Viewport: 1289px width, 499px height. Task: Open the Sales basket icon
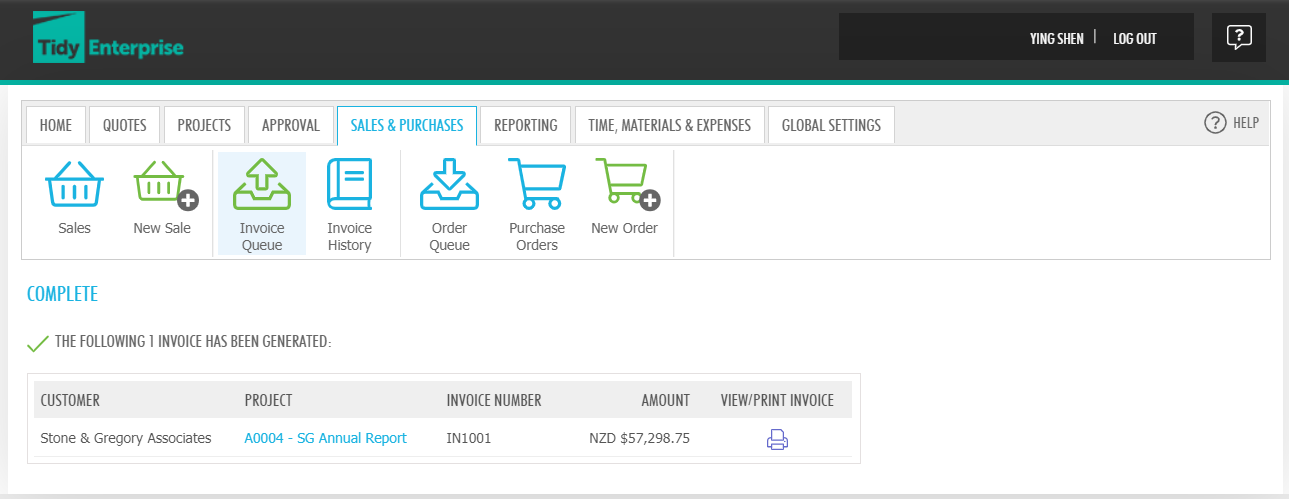(74, 200)
